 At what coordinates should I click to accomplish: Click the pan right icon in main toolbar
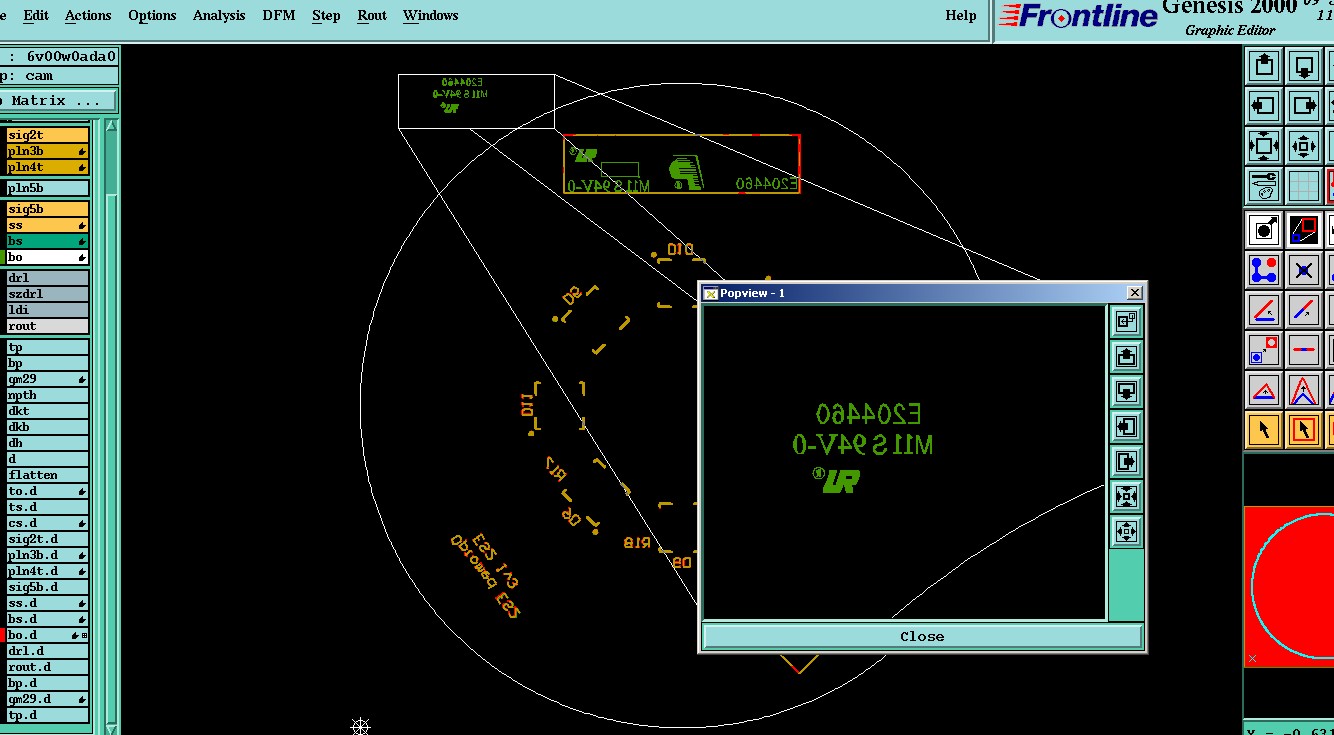(x=1304, y=106)
